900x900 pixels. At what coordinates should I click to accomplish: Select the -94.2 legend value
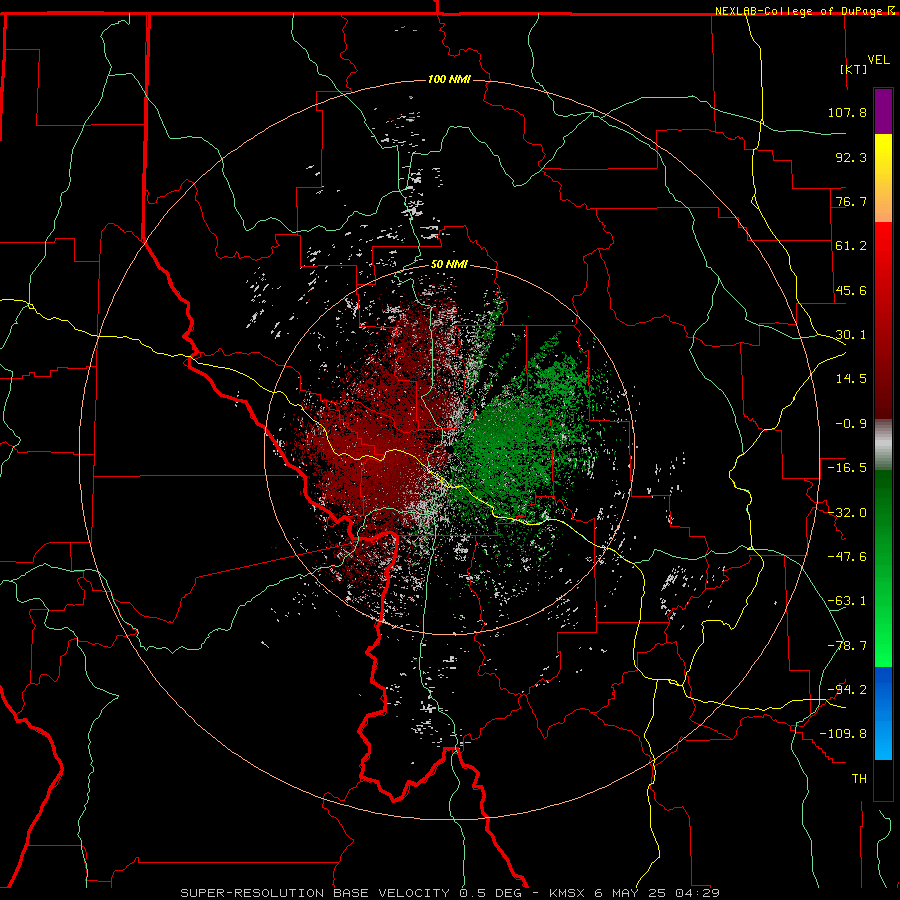pos(847,690)
